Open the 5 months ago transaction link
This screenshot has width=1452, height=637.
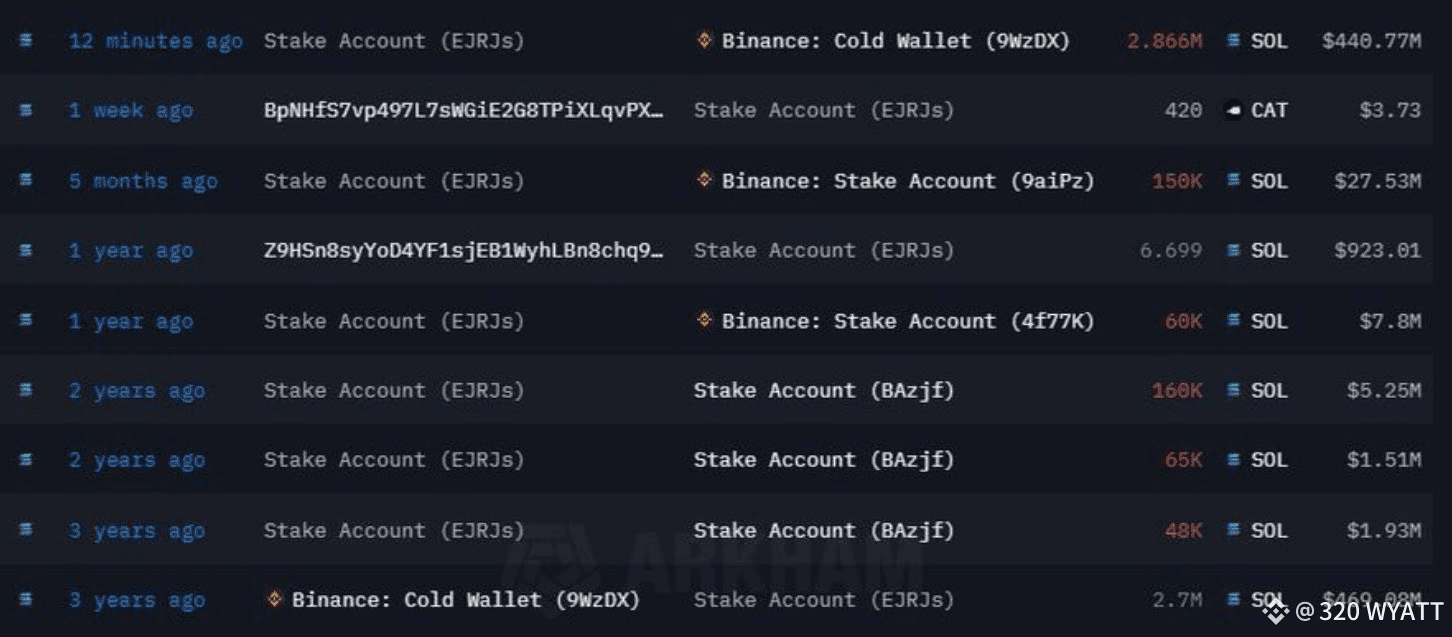coord(143,181)
